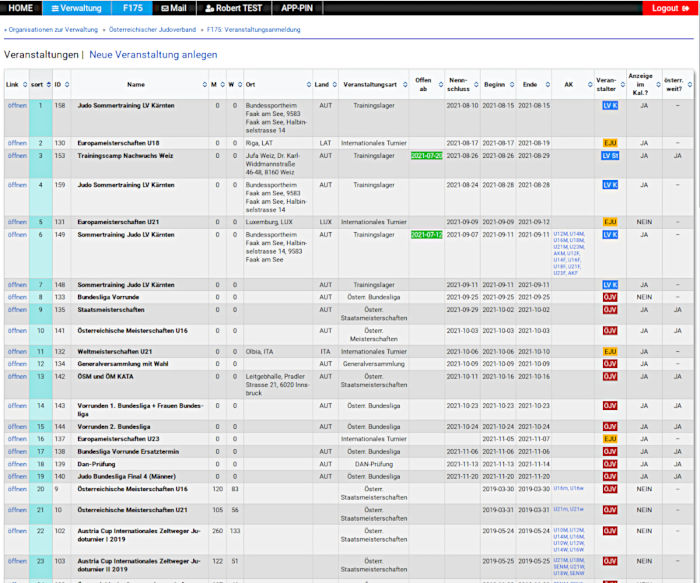Click logout arrow icon in red button
Image resolution: width=700 pixels, height=583 pixels.
pyautogui.click(x=685, y=8)
